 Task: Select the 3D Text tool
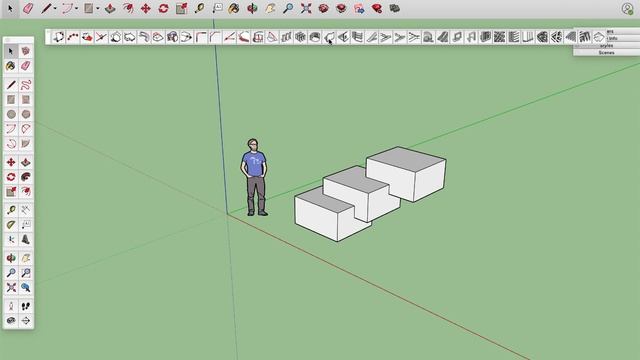tap(26, 240)
